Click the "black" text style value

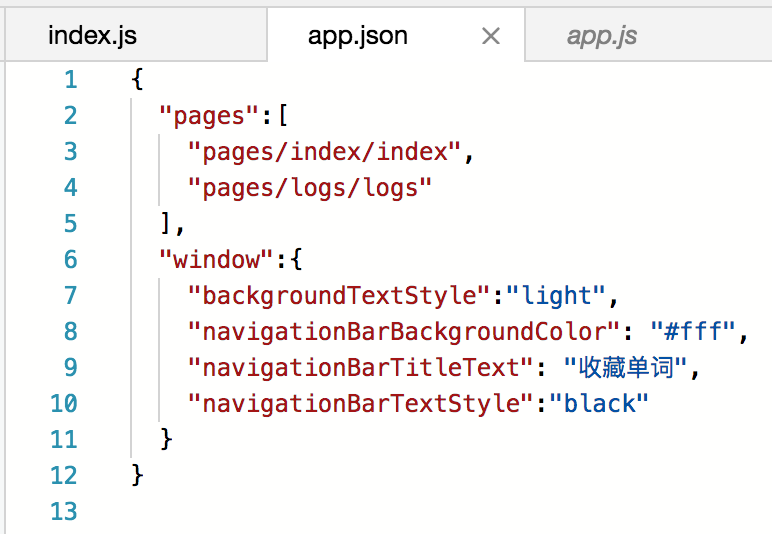point(599,403)
